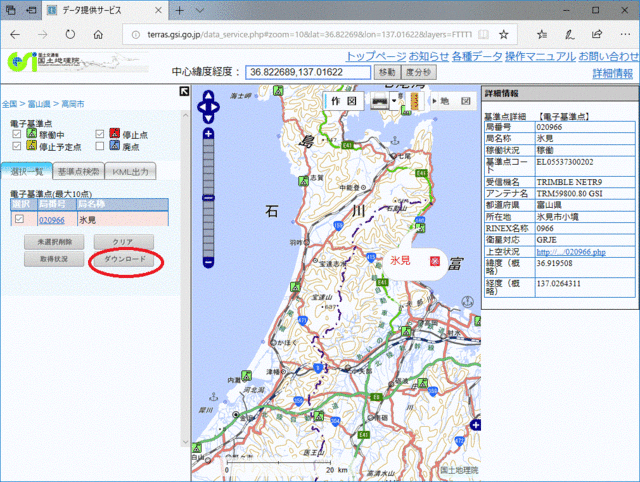Click the station marker near 志賀
The width and height of the screenshot is (640, 482).
tap(303, 180)
